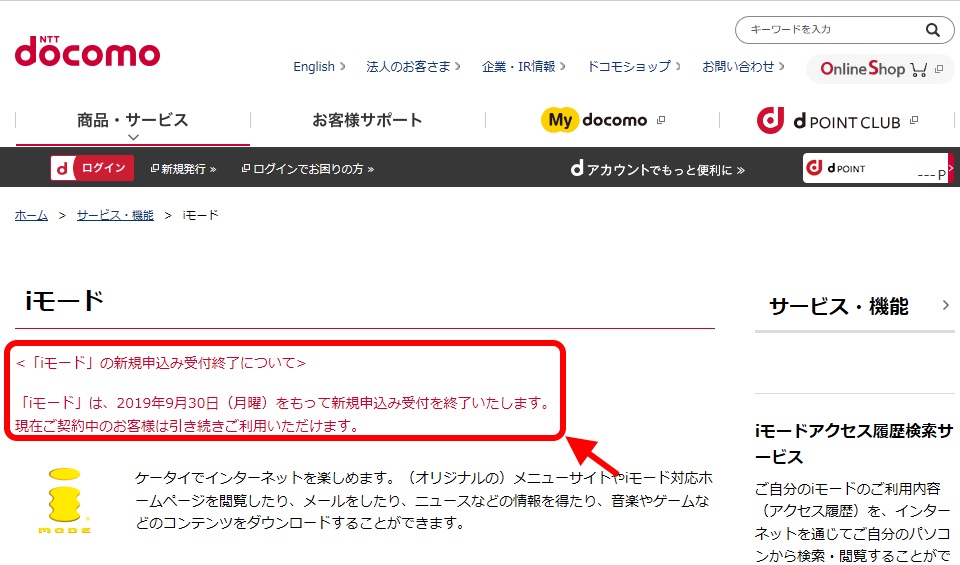Screen dimensions: 960x565
Task: Open ログインでお困りの方 link
Action: (x=307, y=168)
